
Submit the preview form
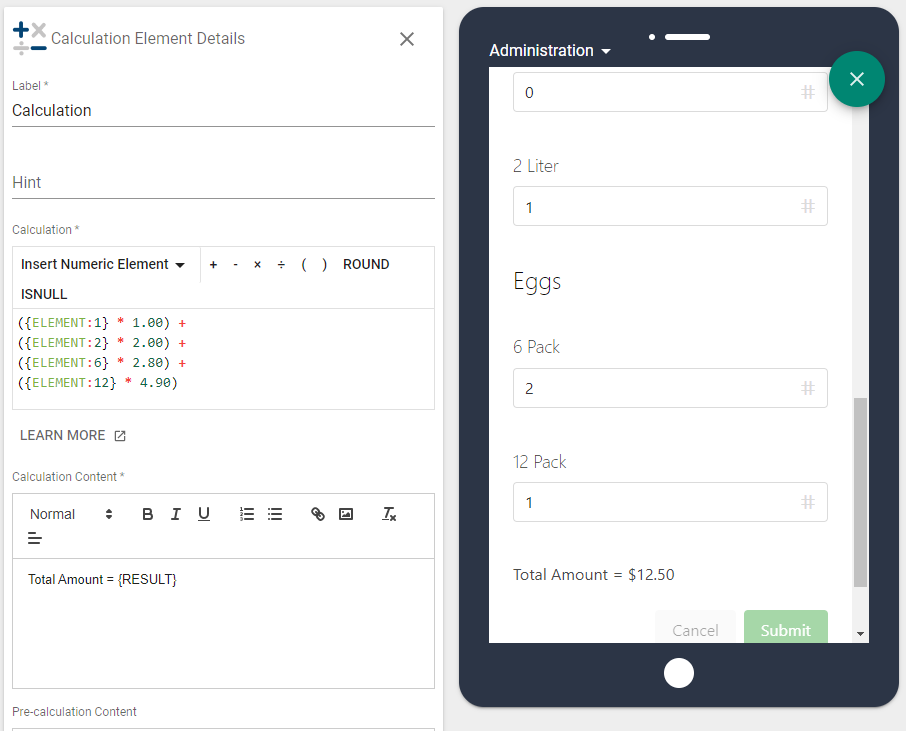click(x=786, y=628)
